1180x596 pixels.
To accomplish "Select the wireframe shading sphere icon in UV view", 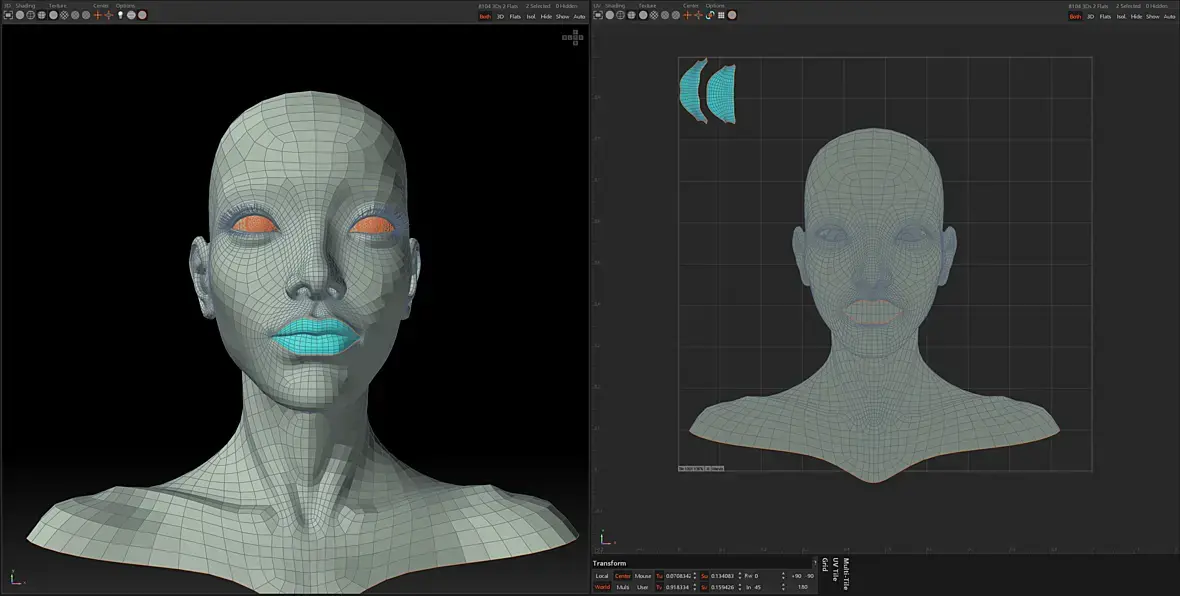I will [620, 15].
